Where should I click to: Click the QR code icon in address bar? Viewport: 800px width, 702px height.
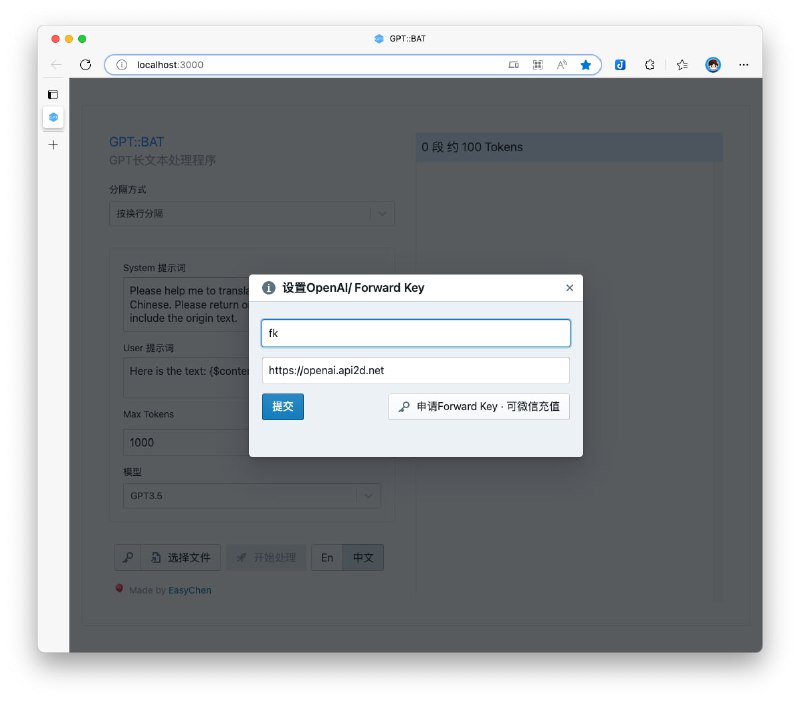(x=538, y=64)
